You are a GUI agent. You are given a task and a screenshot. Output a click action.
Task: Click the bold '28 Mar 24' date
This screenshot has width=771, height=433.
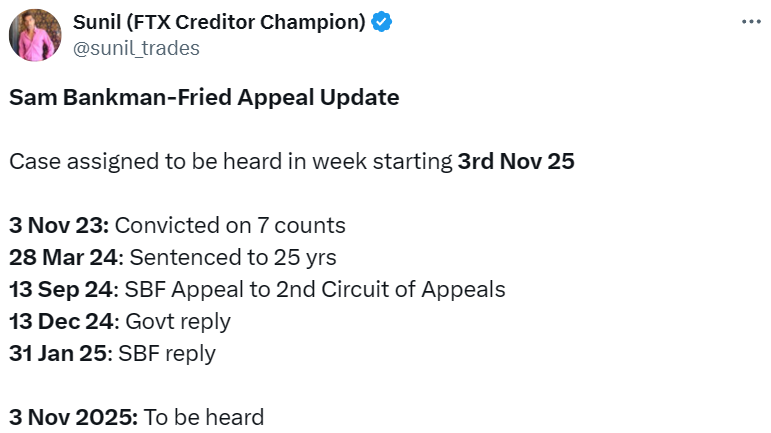tap(64, 257)
